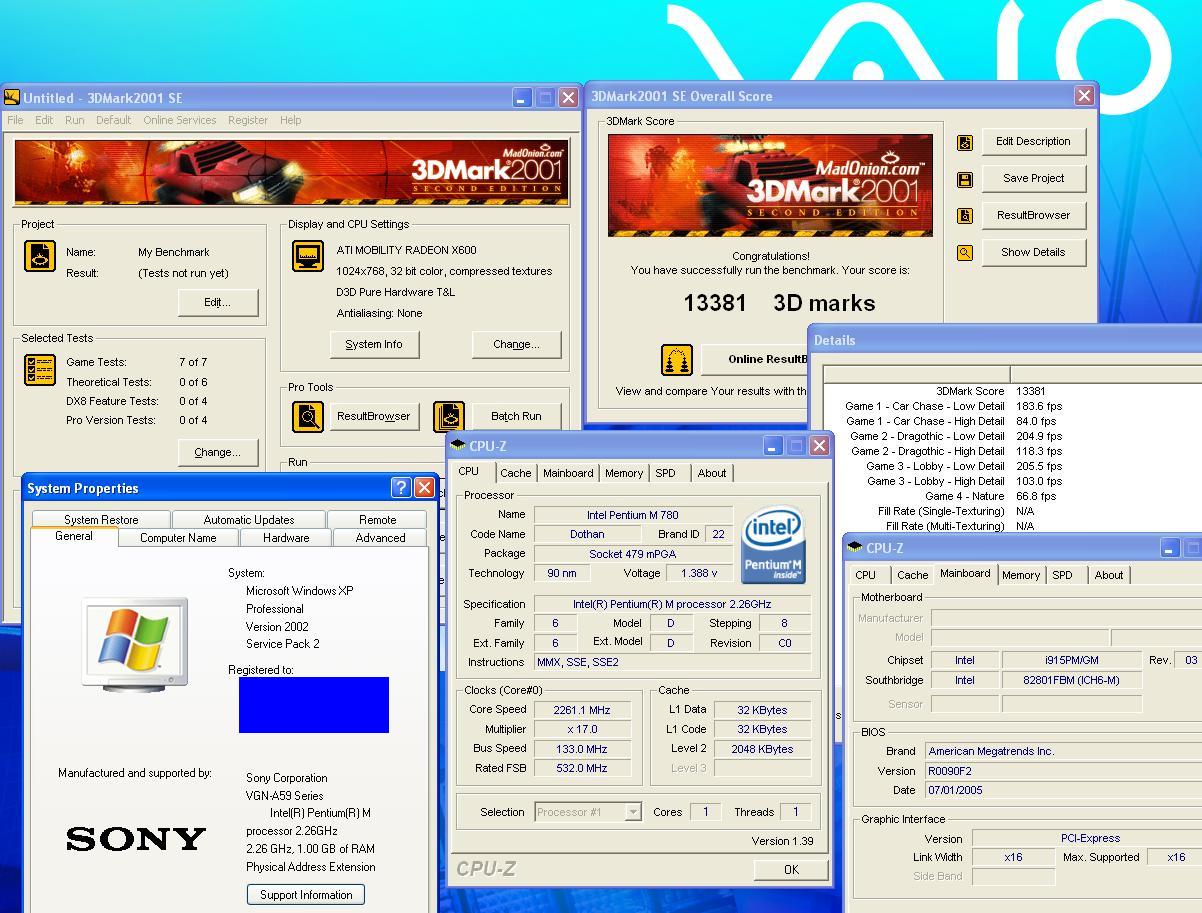This screenshot has width=1202, height=913.
Task: Open the Help menu in 3DMark2001 SE
Action: [x=290, y=120]
